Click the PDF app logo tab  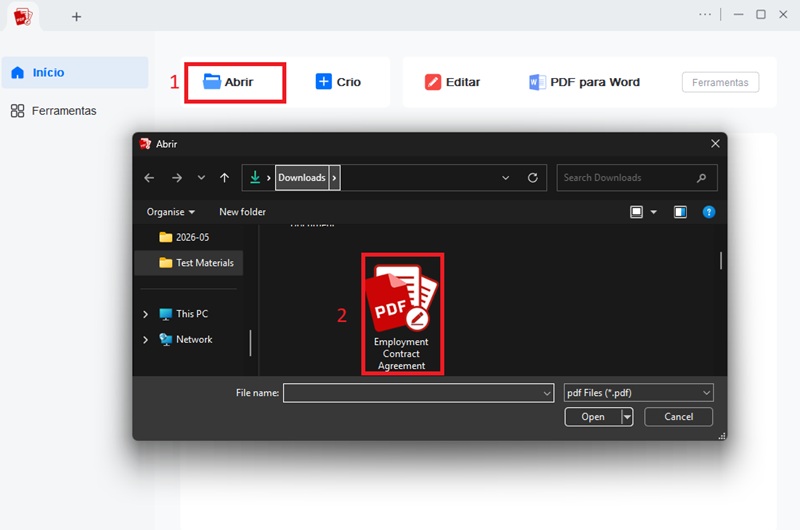pos(23,17)
